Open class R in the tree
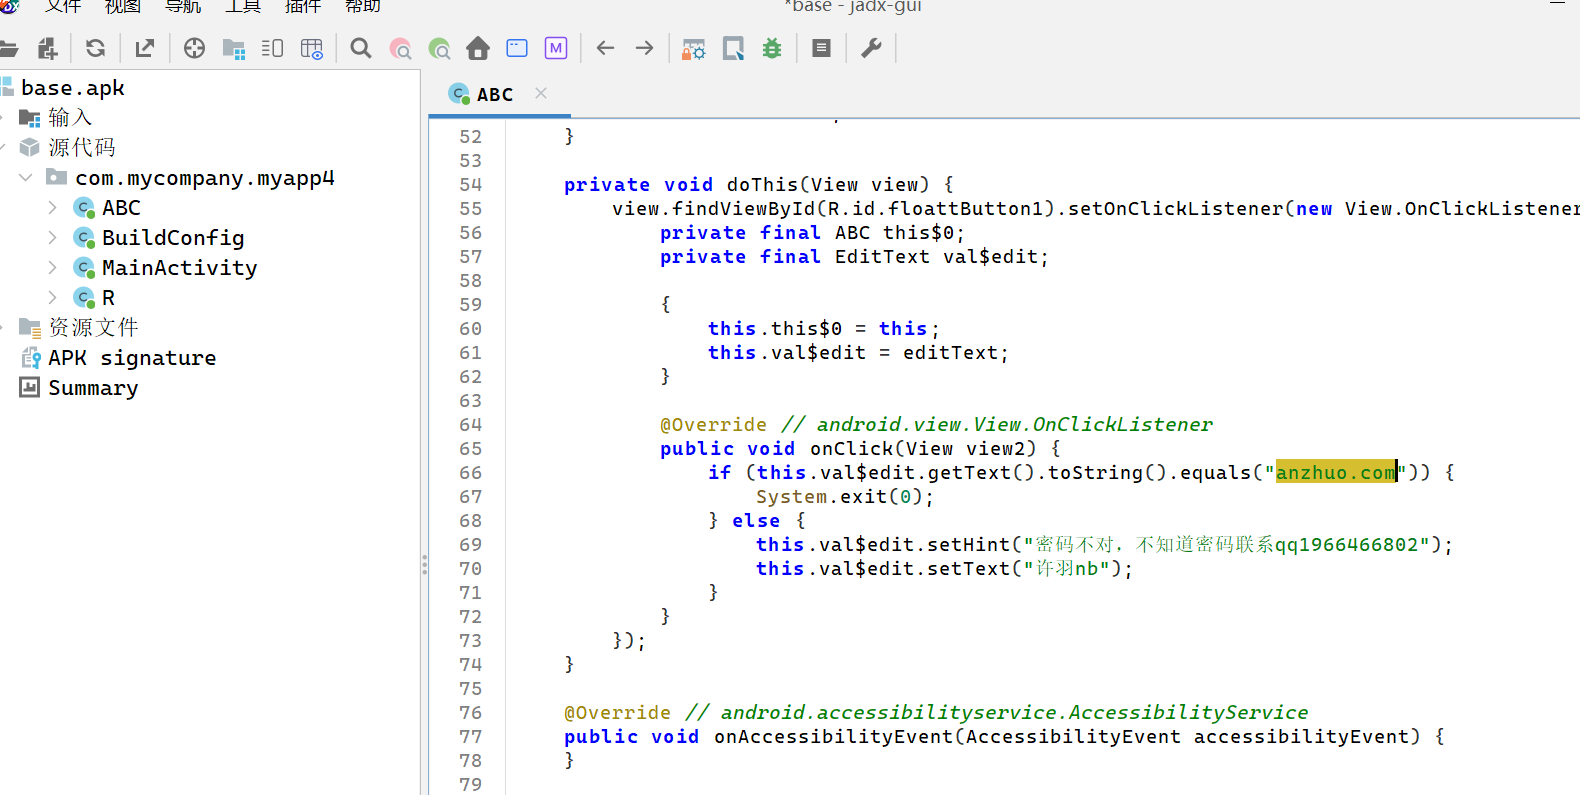The height and width of the screenshot is (795, 1580). pyautogui.click(x=108, y=298)
